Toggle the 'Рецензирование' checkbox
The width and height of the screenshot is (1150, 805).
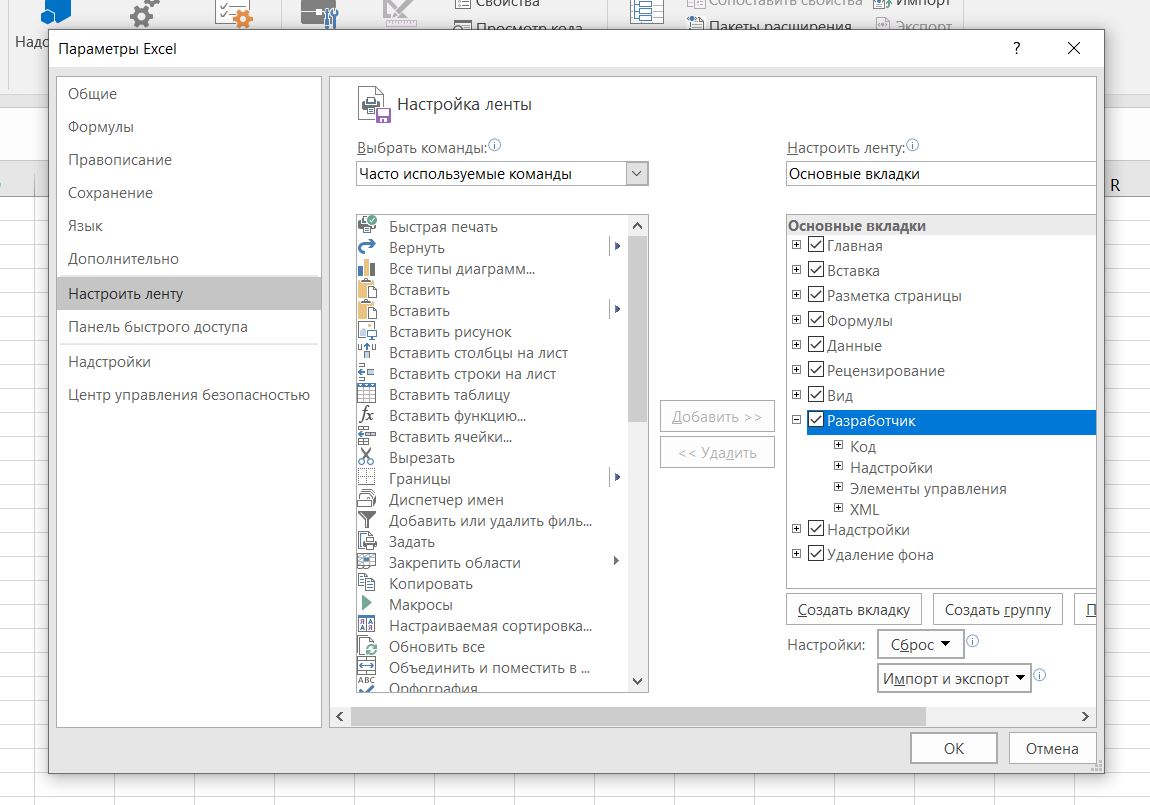(x=816, y=370)
